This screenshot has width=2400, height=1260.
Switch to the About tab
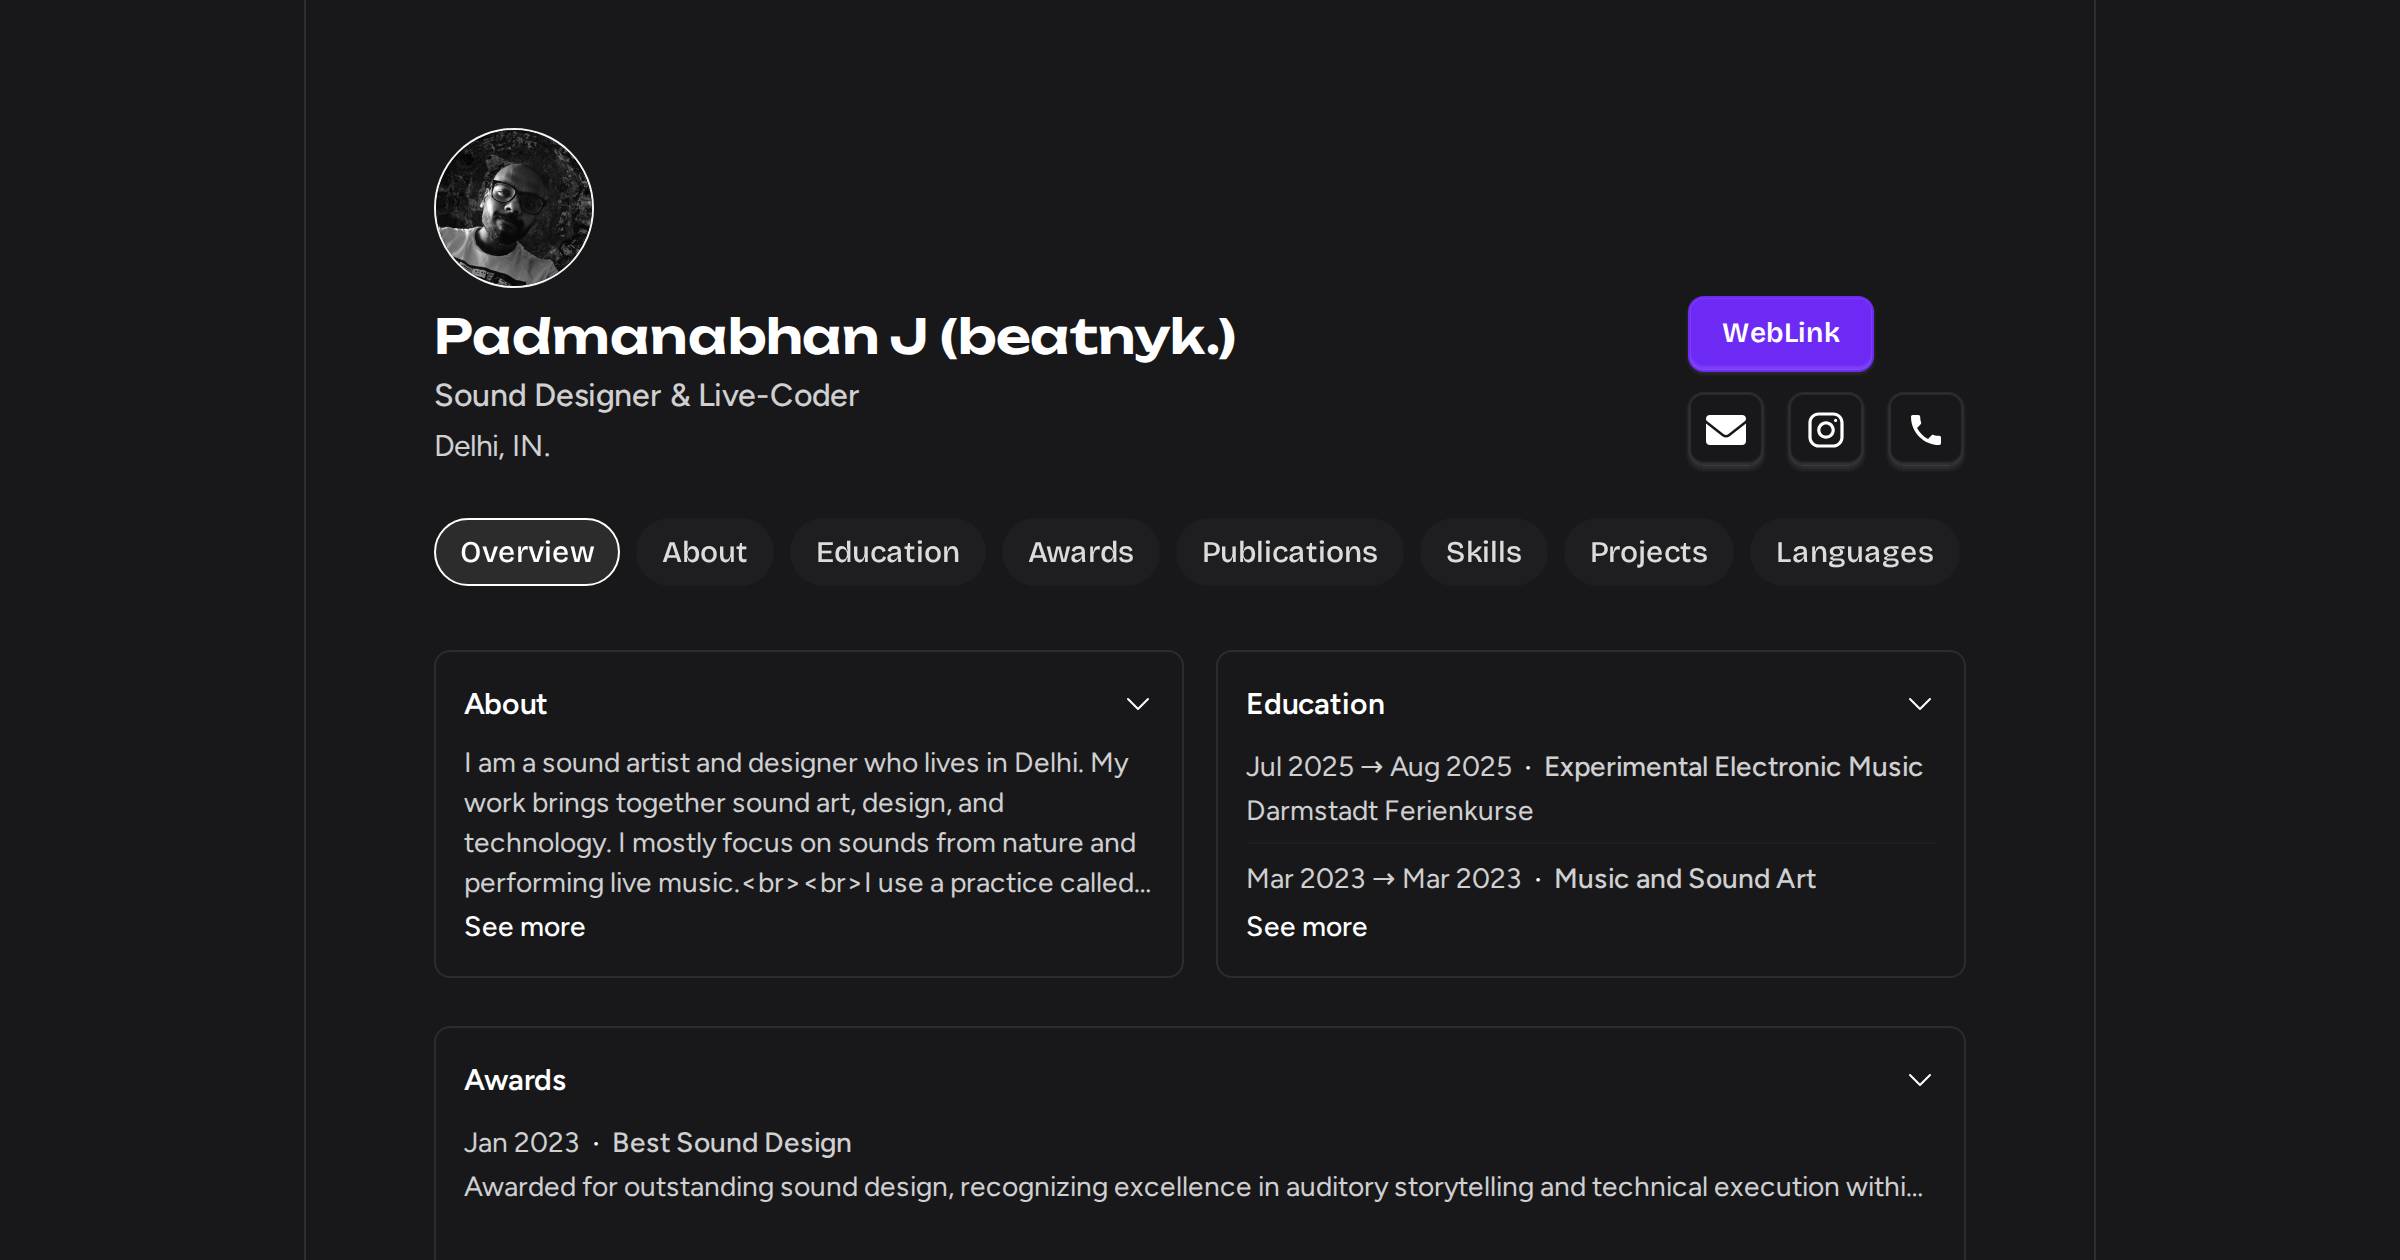[704, 552]
